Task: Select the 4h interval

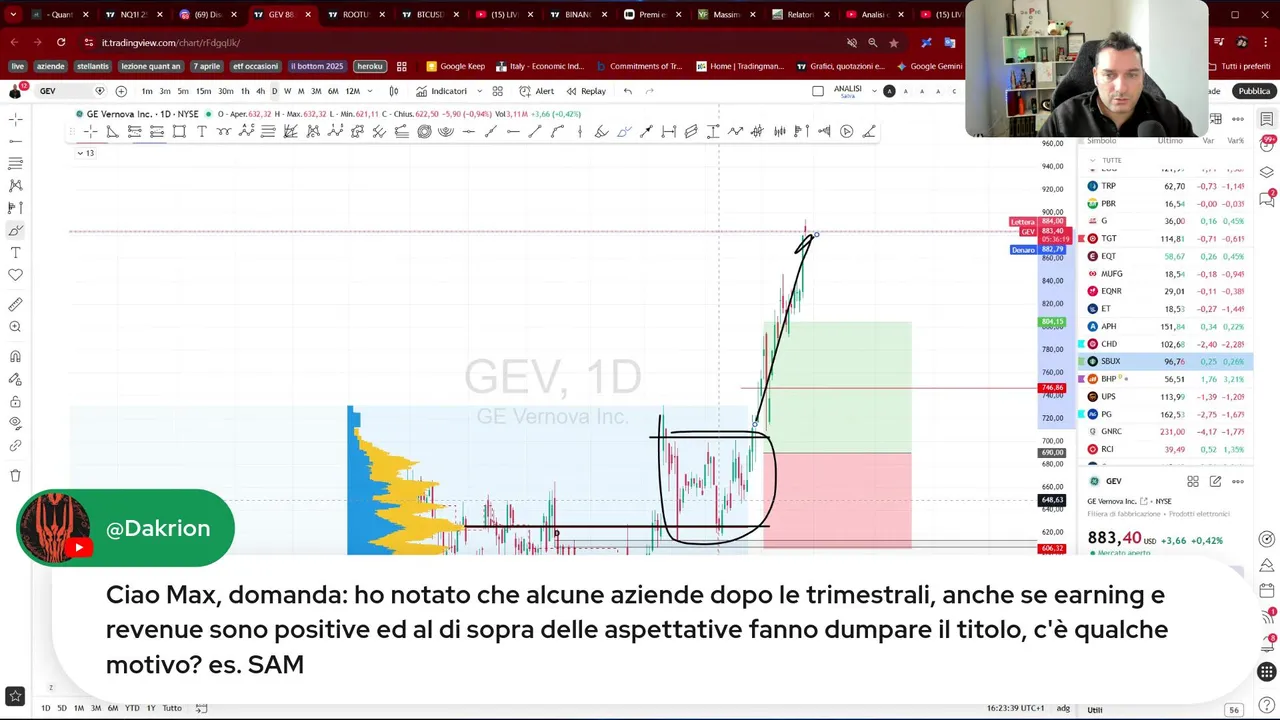Action: point(260,91)
